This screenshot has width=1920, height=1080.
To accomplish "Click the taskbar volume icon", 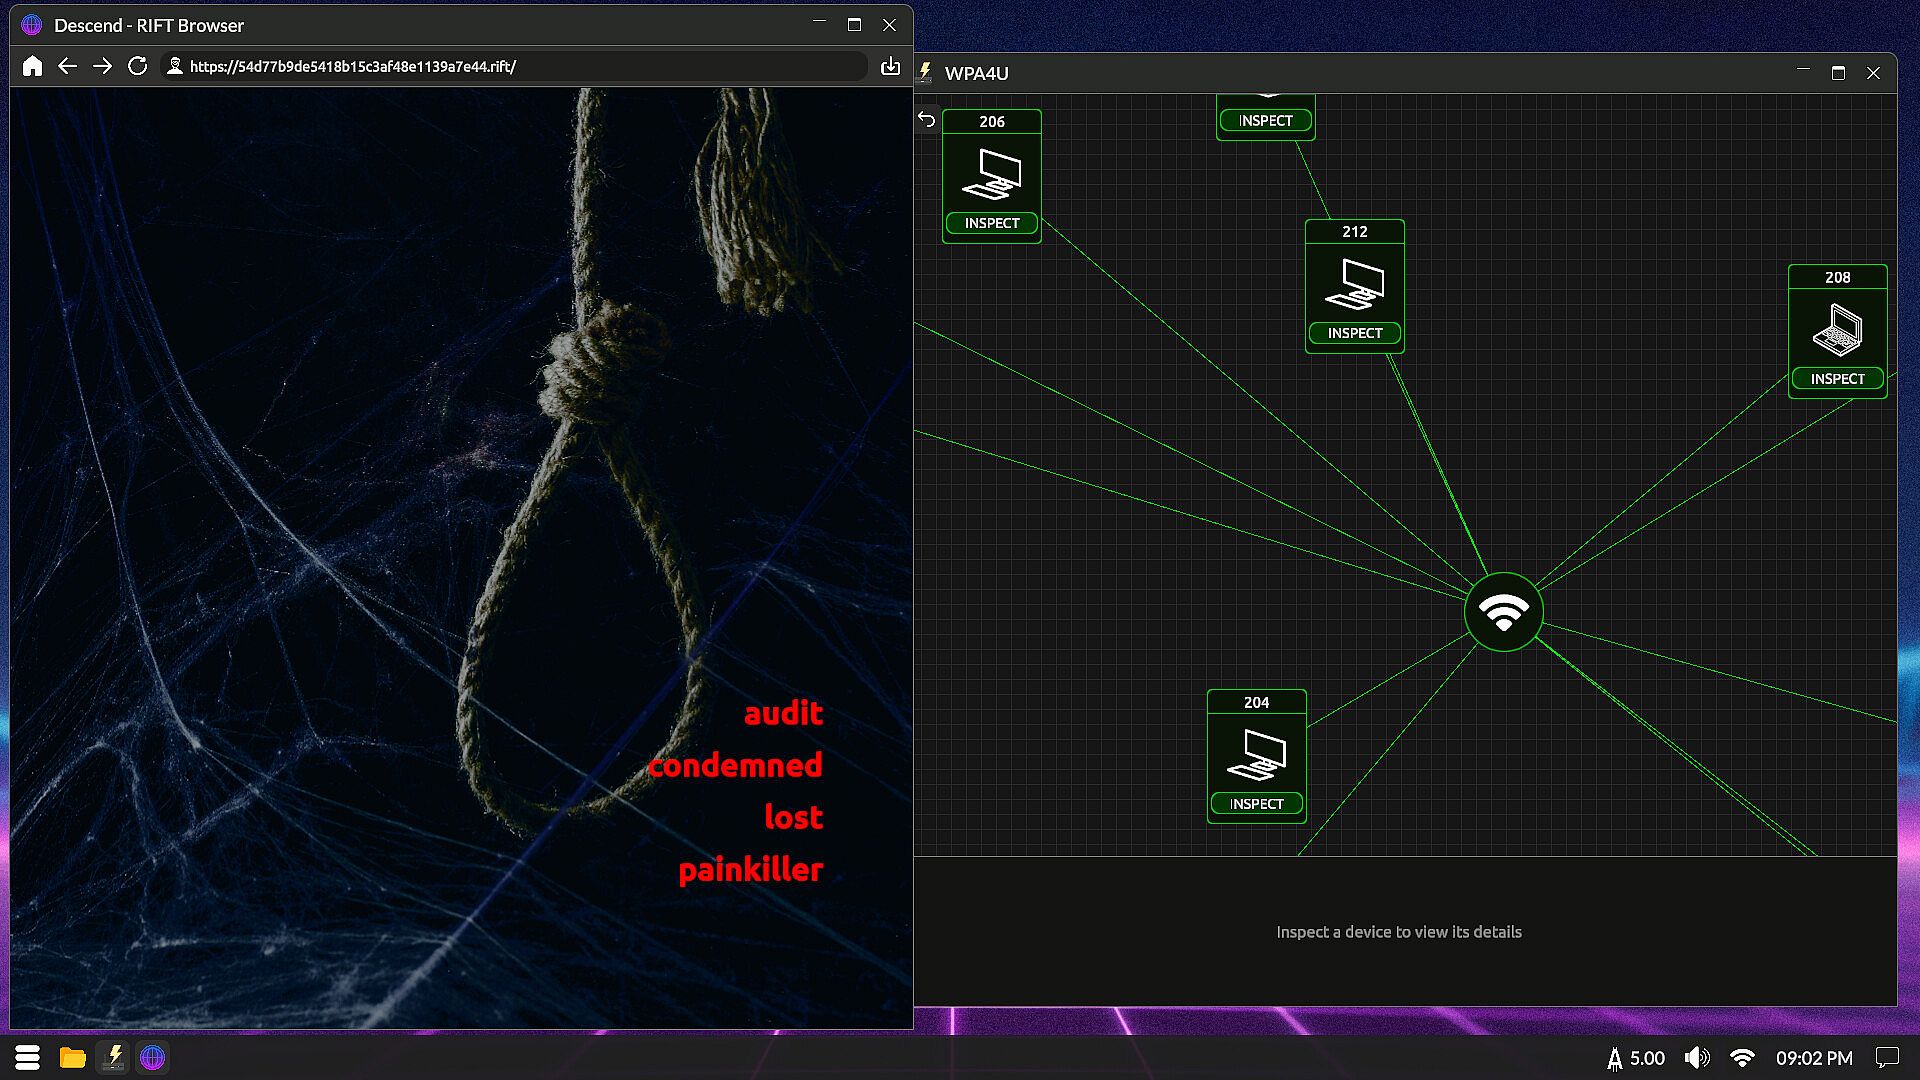I will pos(1696,1057).
